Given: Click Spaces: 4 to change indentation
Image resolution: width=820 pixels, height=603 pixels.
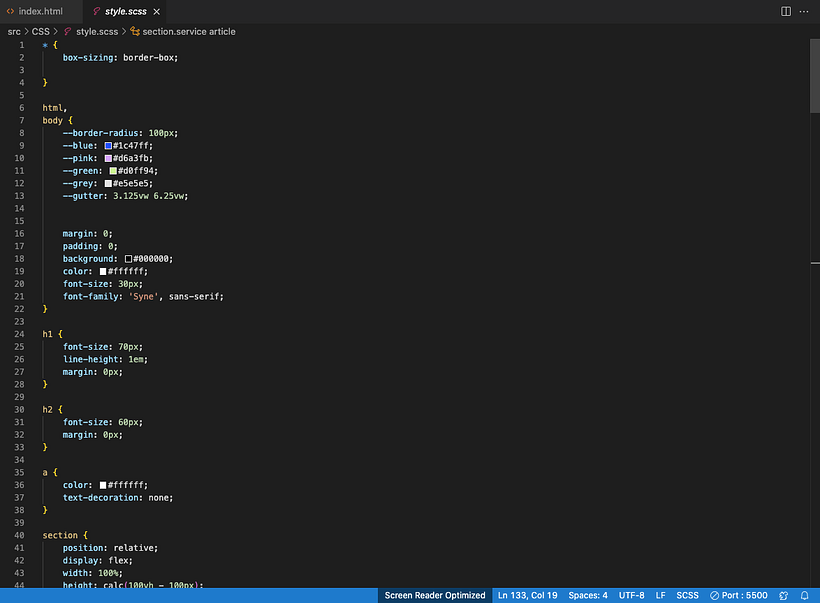Looking at the screenshot, I should (588, 594).
